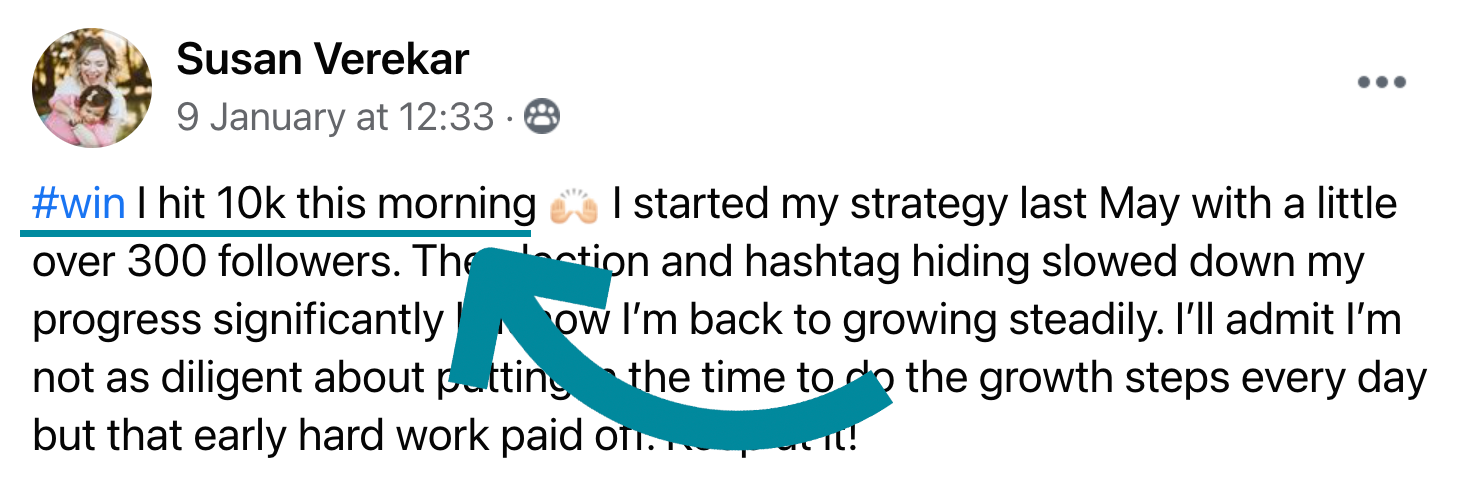Viewport: 1470px width, 490px height.
Task: Open the three-dot post options menu
Action: 1382,82
